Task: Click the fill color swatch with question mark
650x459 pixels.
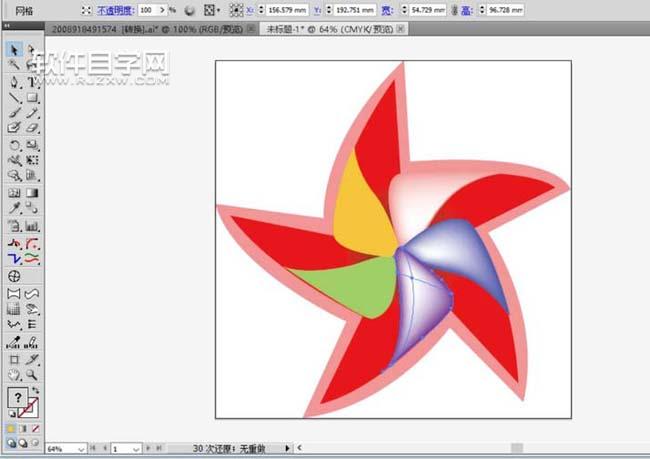Action: (17, 398)
